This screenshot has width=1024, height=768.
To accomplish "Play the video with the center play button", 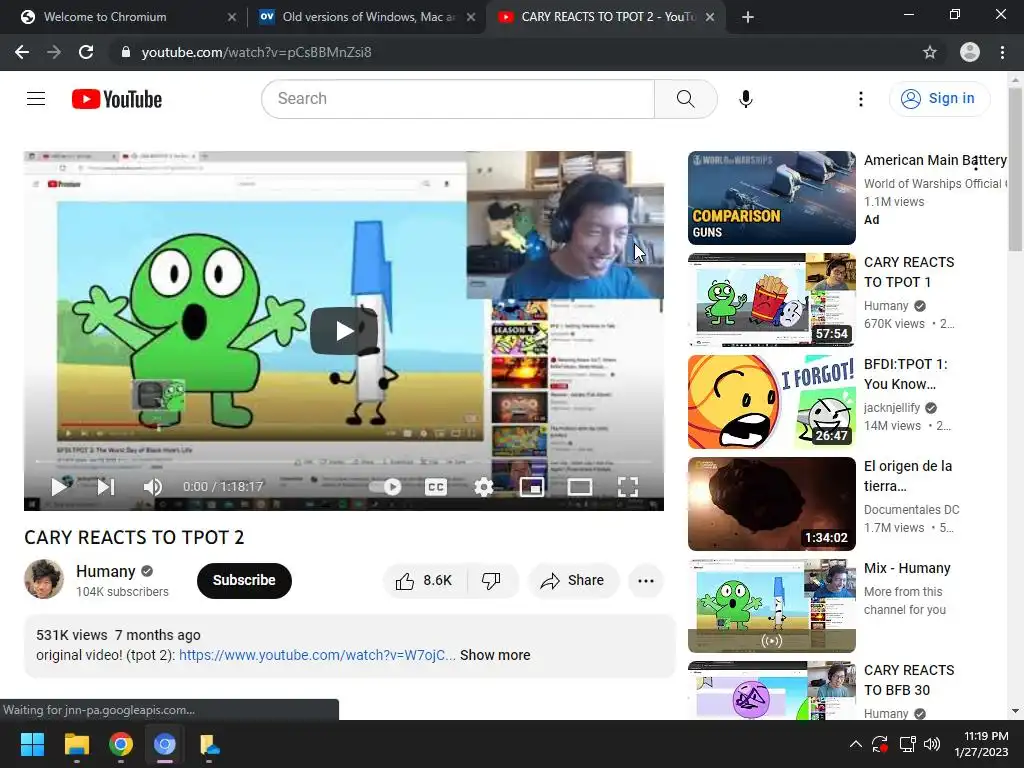I will click(x=344, y=330).
